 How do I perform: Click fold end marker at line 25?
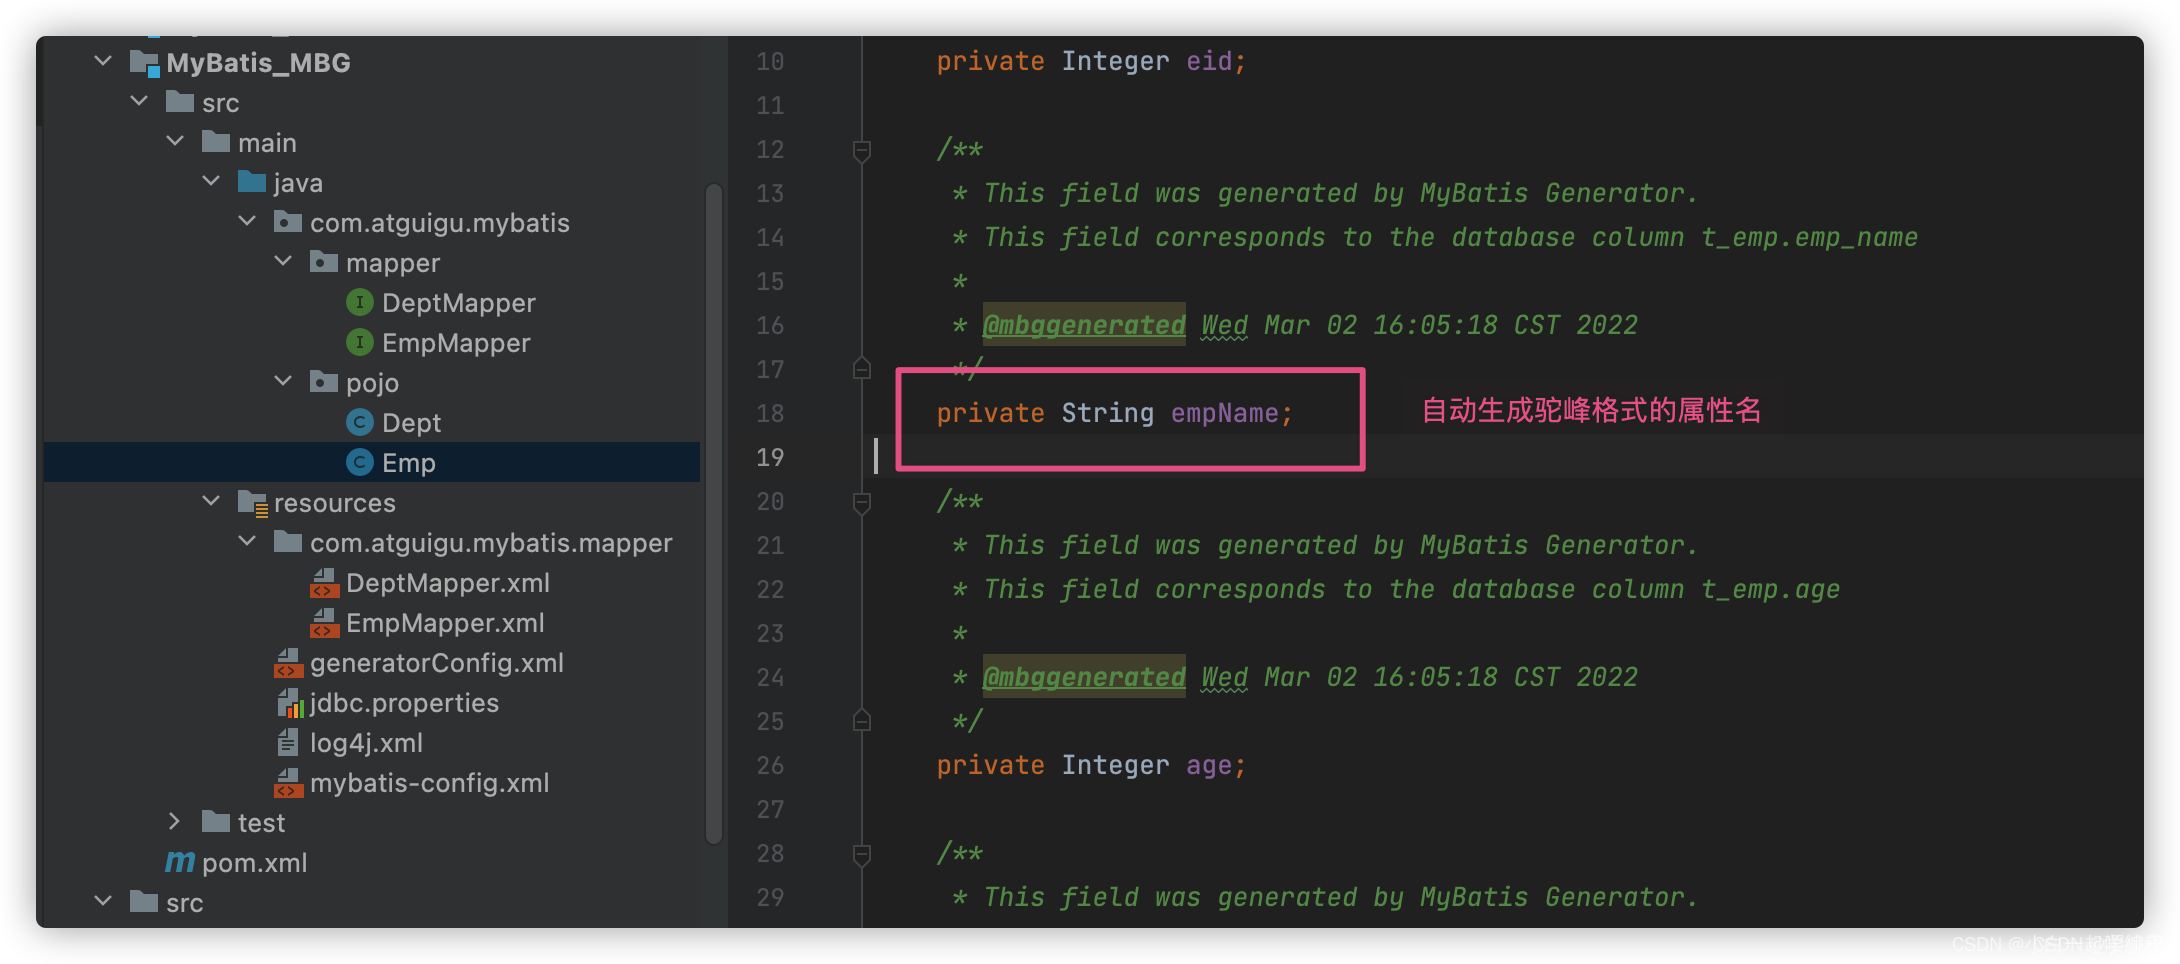tap(861, 721)
